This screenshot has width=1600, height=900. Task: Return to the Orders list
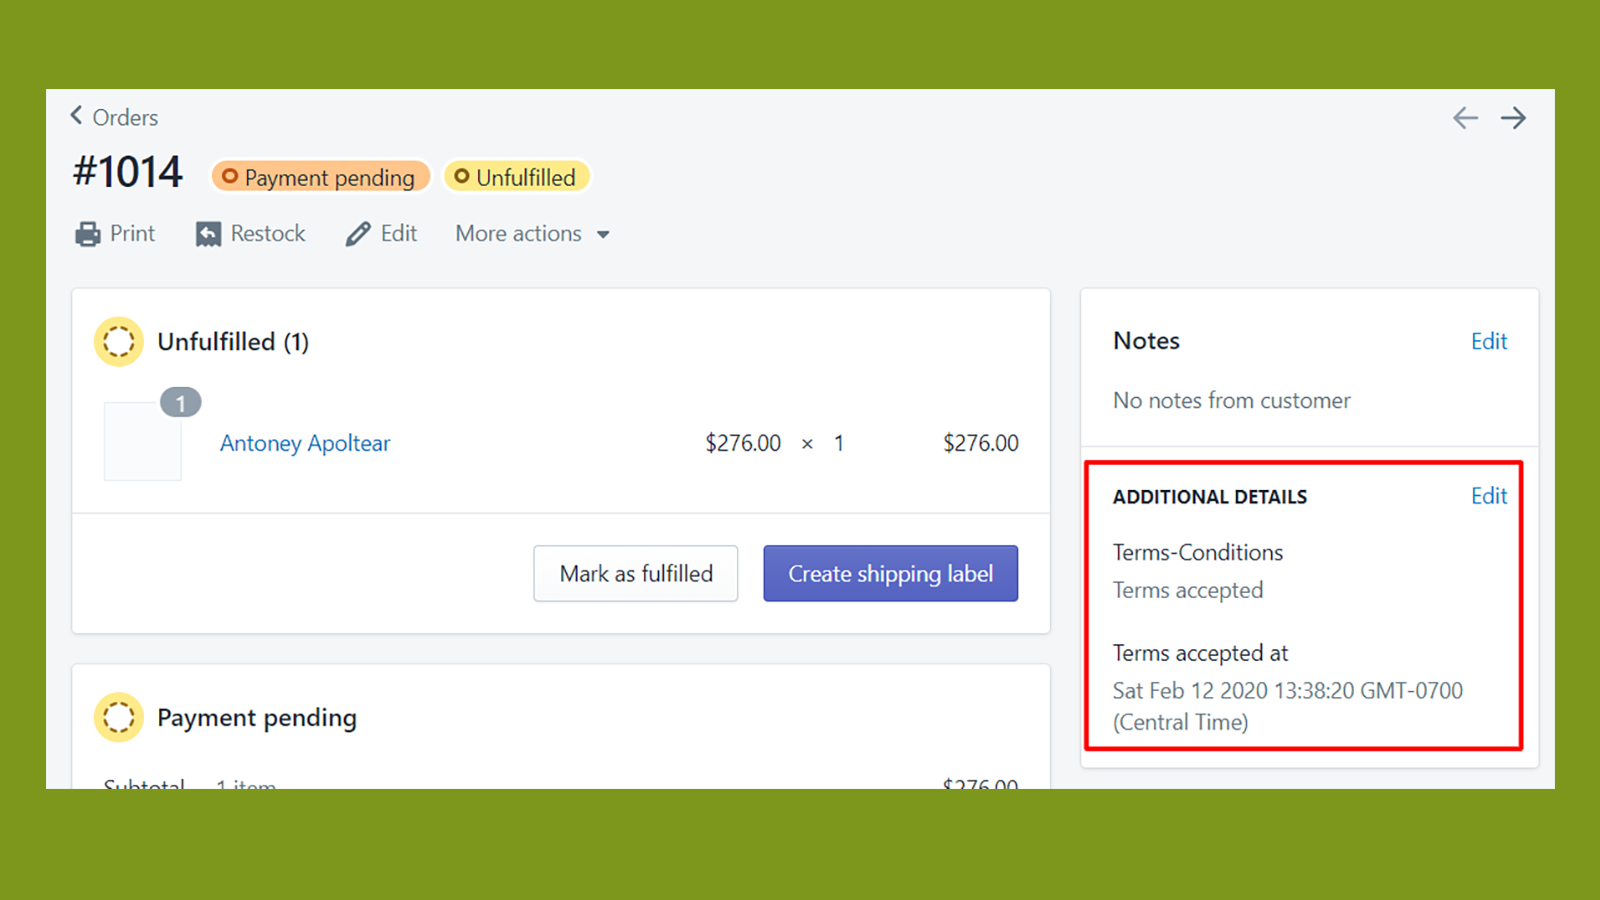[x=125, y=118]
